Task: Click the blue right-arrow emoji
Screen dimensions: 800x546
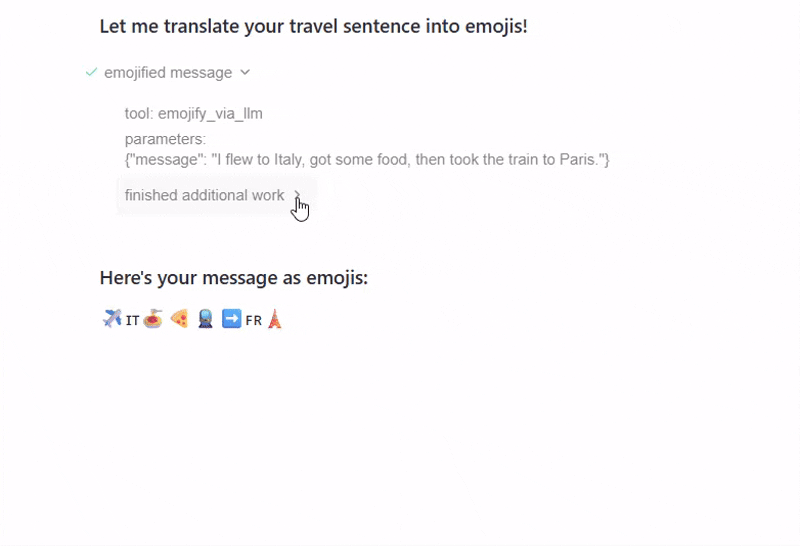Action: click(232, 320)
